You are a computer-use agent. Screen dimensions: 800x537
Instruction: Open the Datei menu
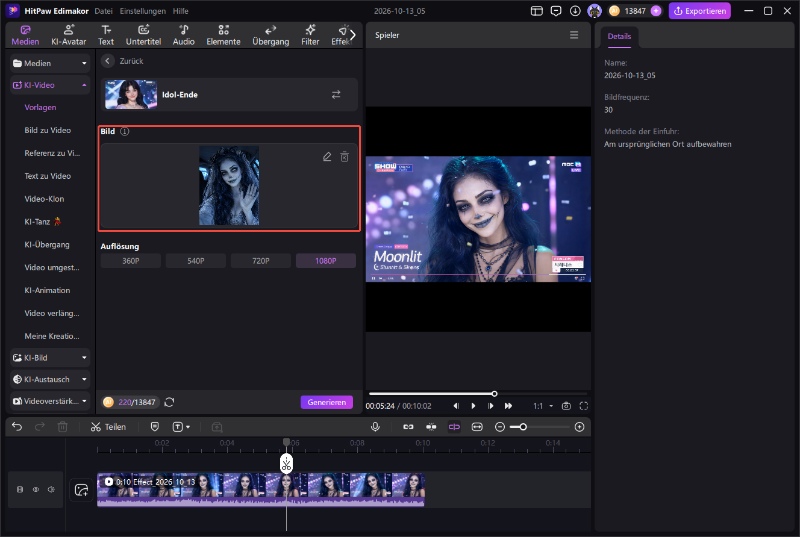pos(103,11)
